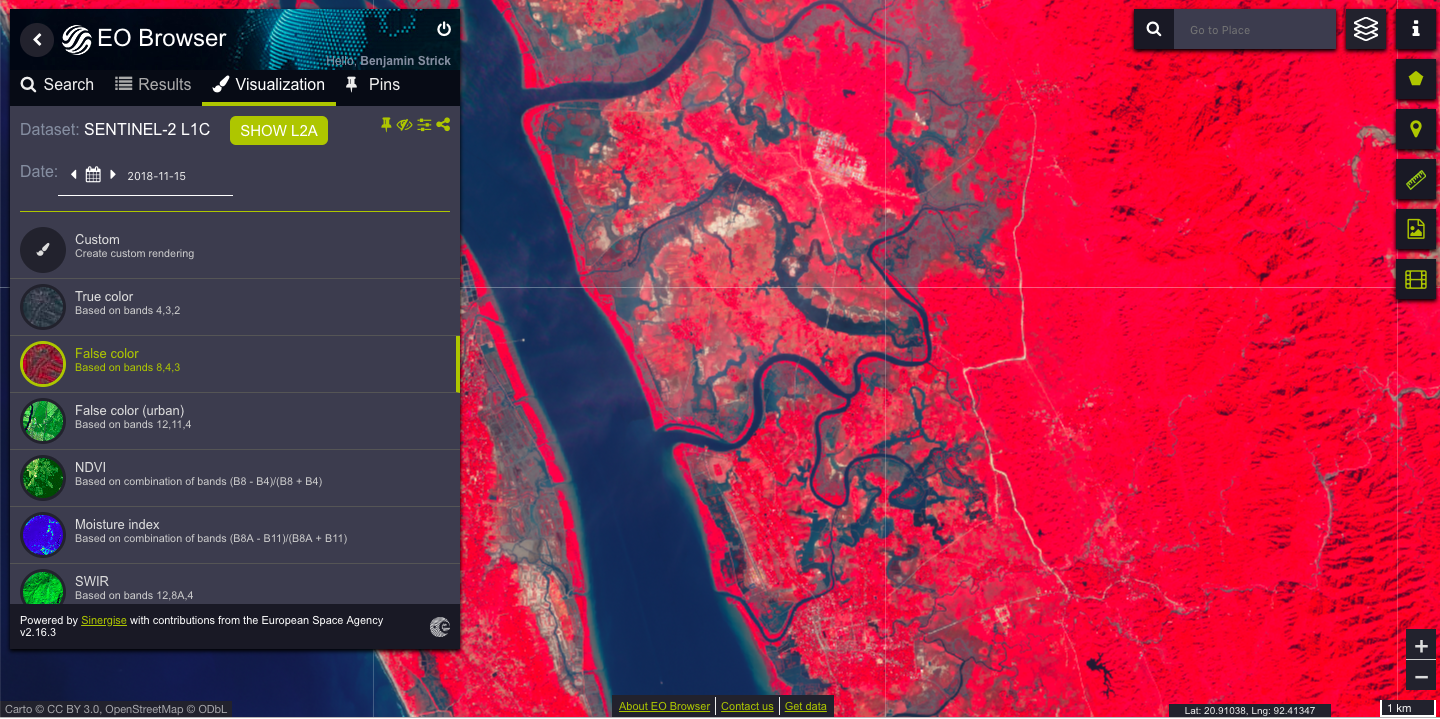Click the NDVI green thumbnail

click(43, 478)
